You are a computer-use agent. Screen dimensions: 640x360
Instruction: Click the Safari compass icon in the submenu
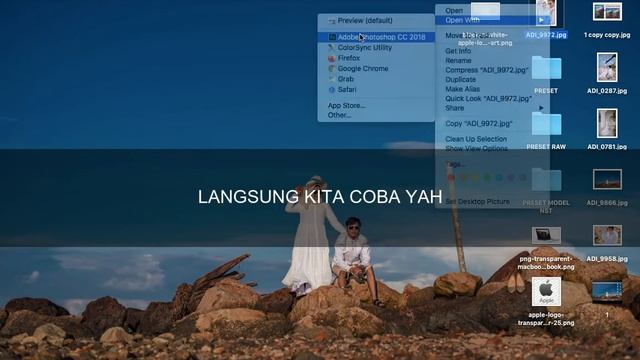coord(332,90)
